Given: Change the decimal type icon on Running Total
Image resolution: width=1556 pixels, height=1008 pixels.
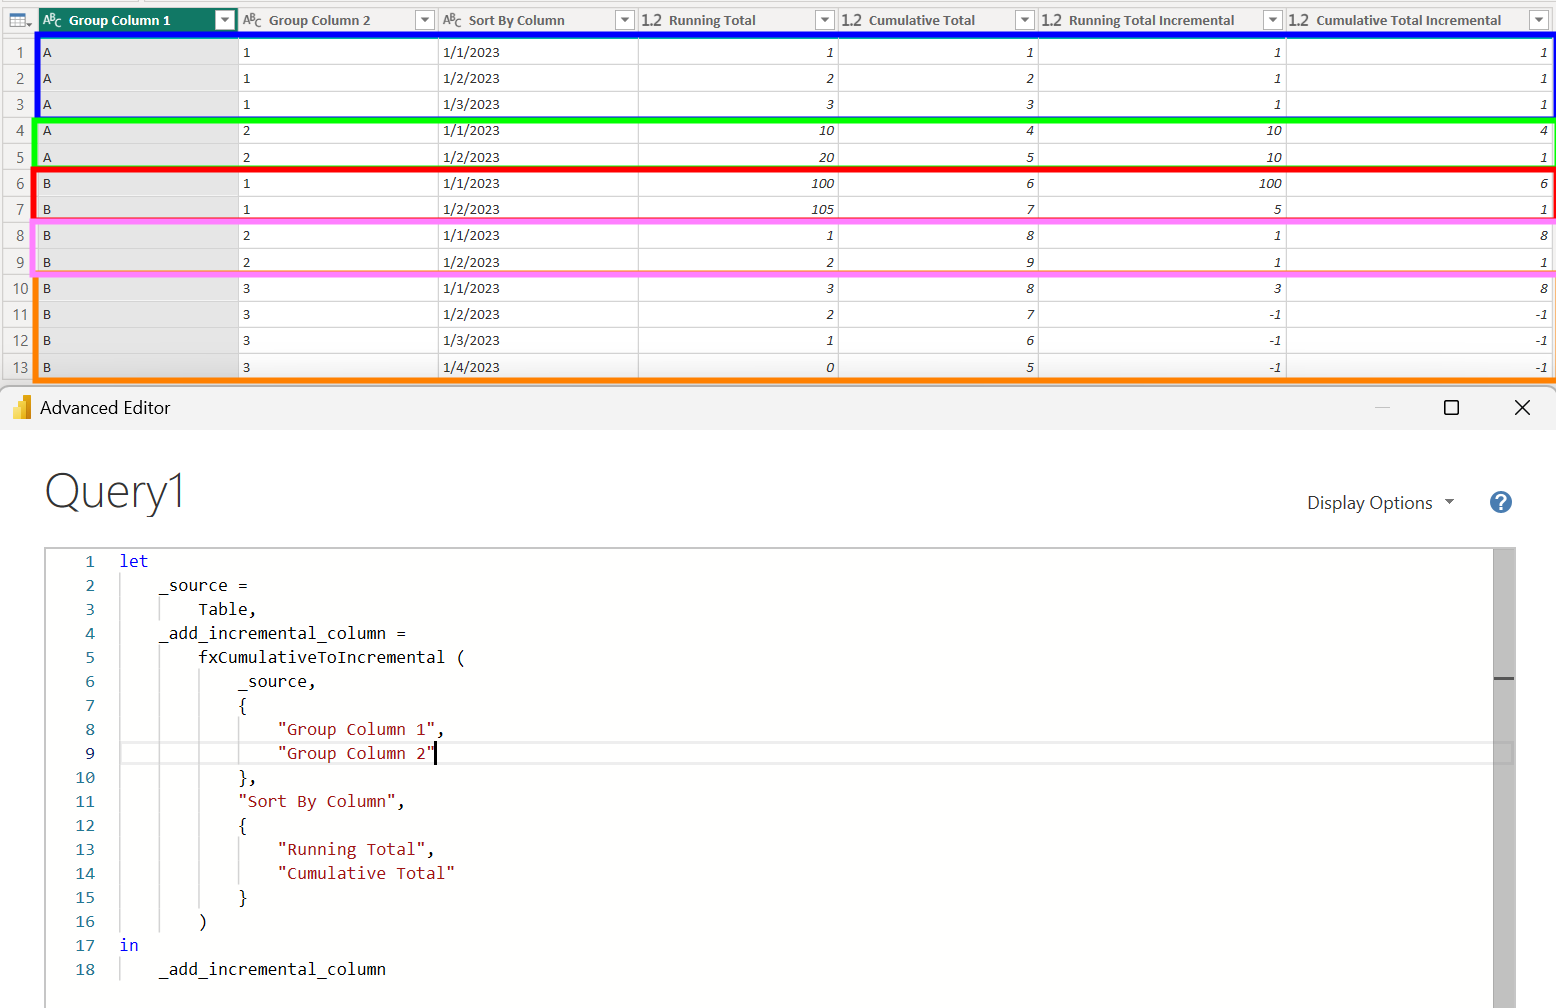Looking at the screenshot, I should [x=651, y=20].
